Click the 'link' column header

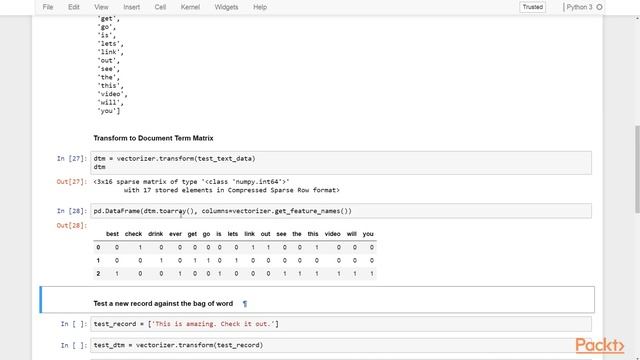pos(249,234)
